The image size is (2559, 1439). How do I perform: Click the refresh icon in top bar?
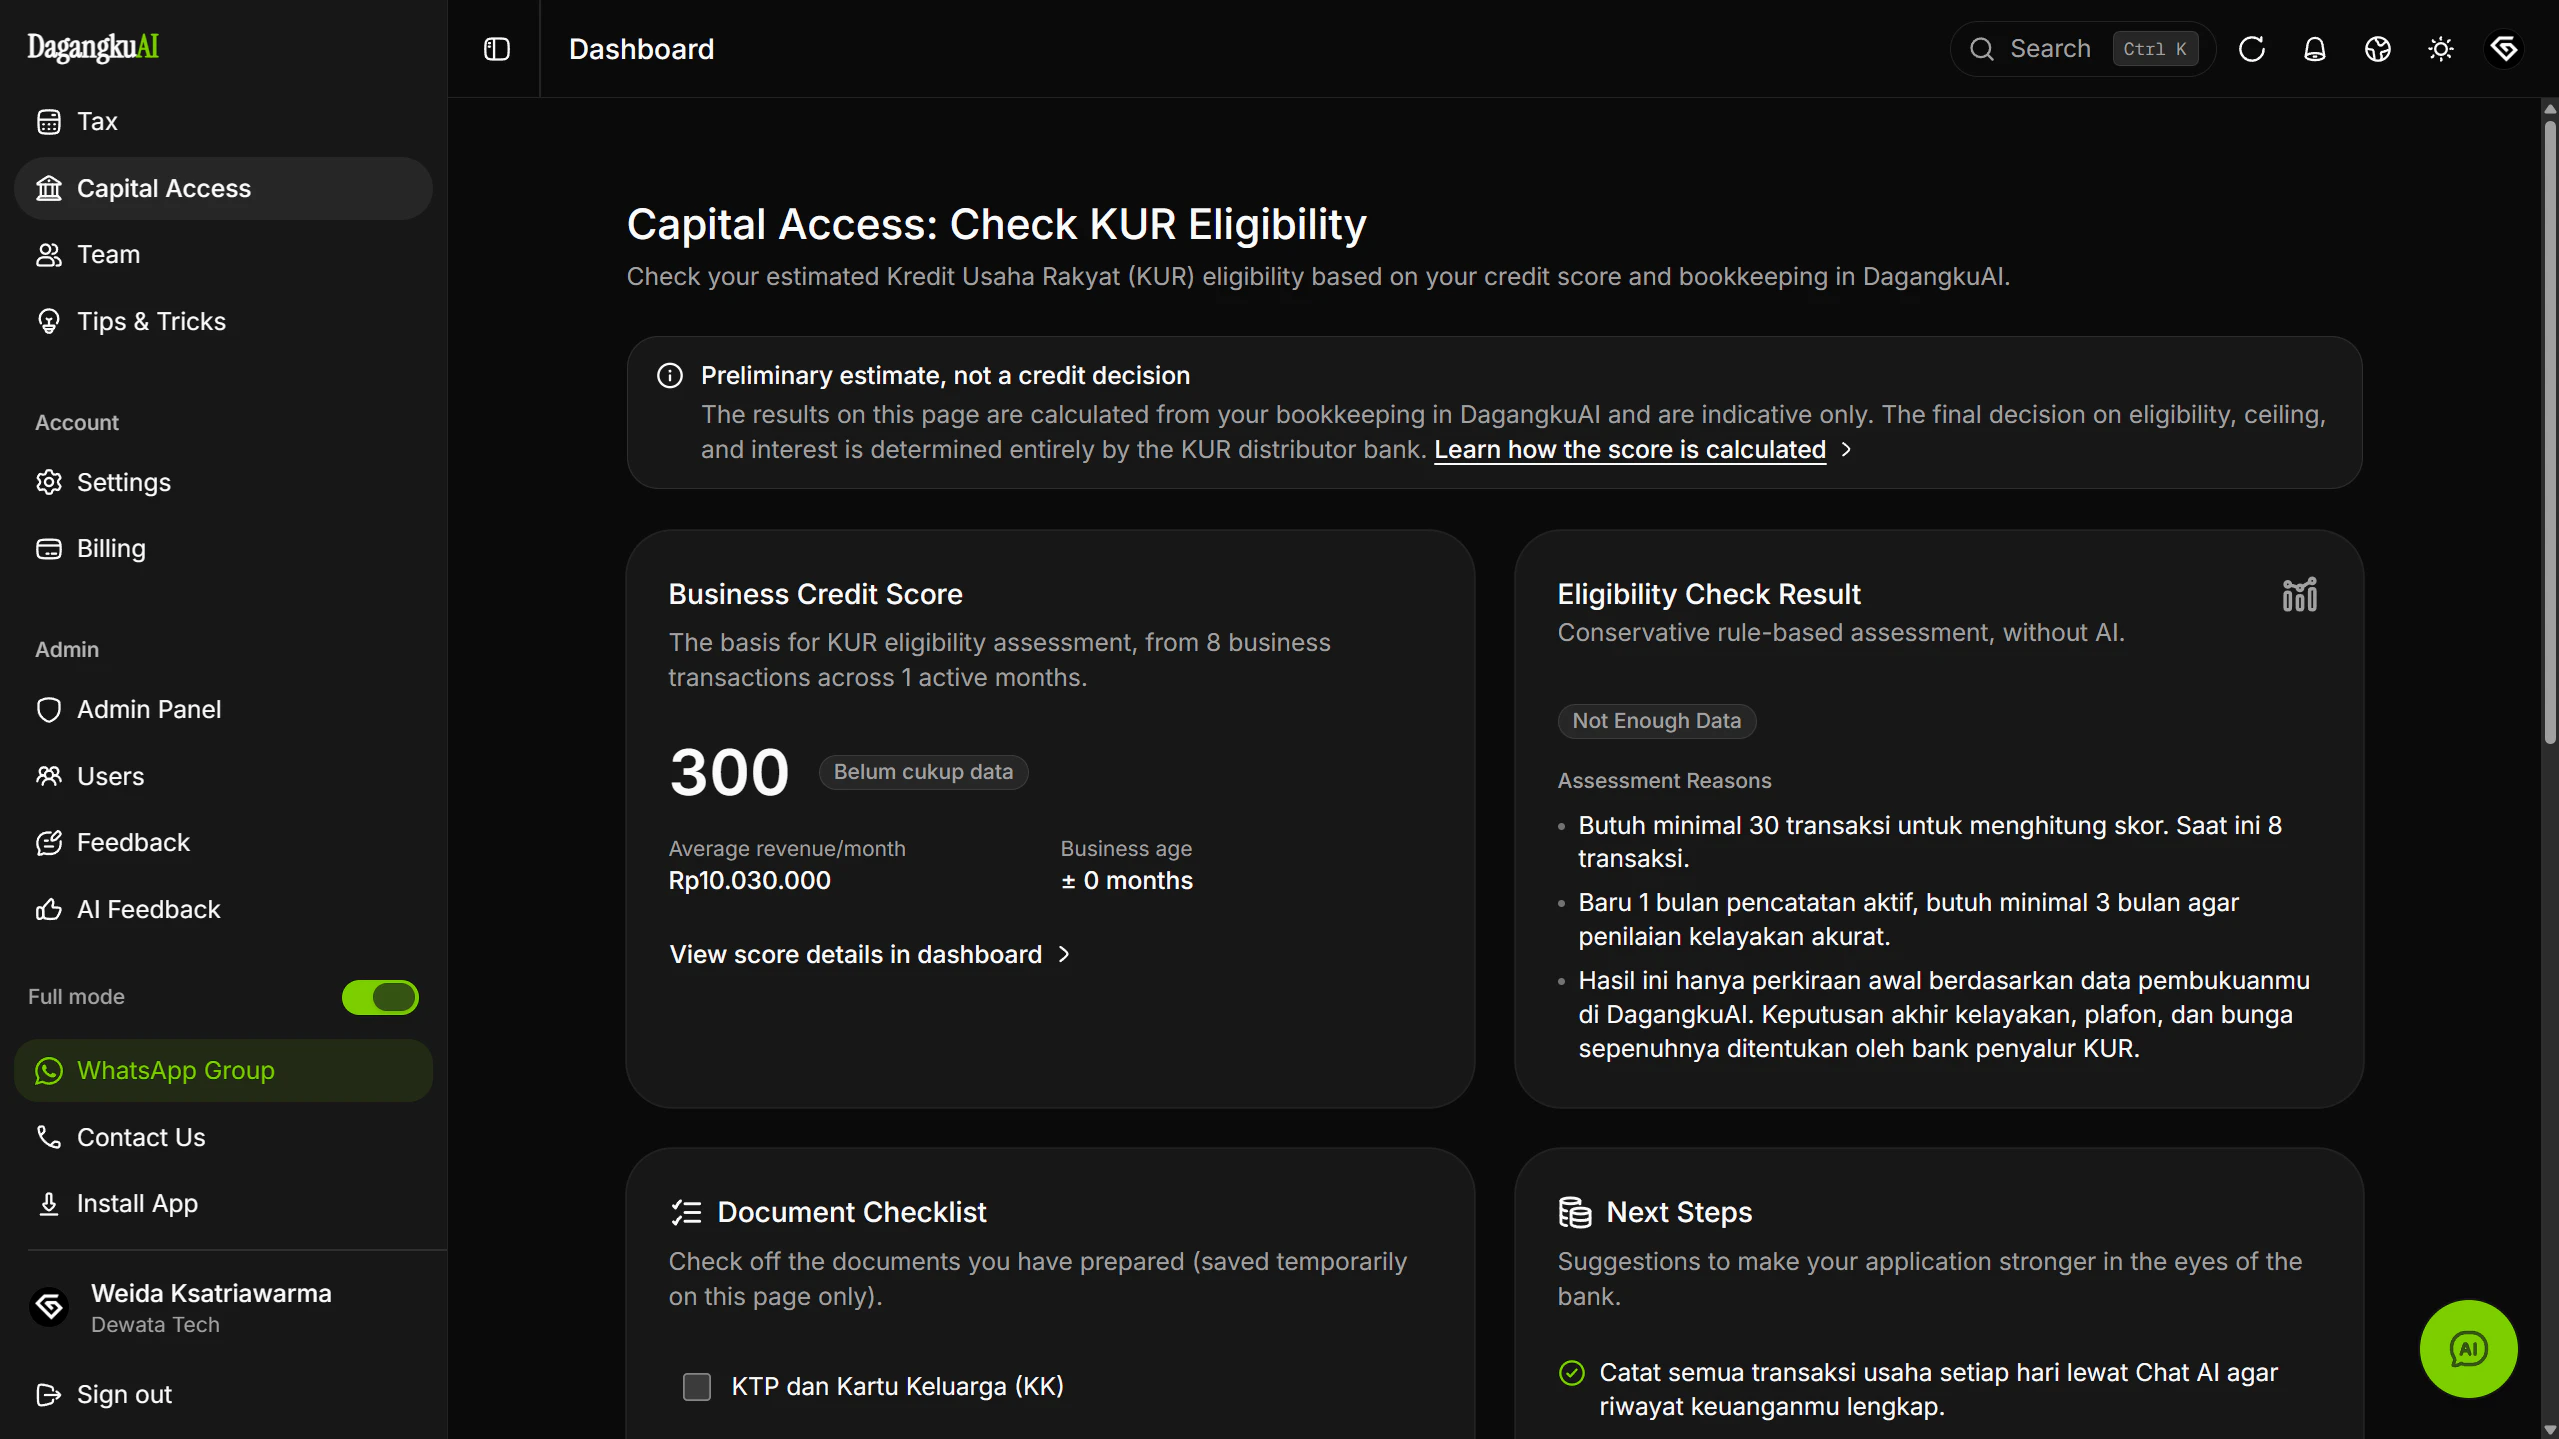(x=2252, y=49)
